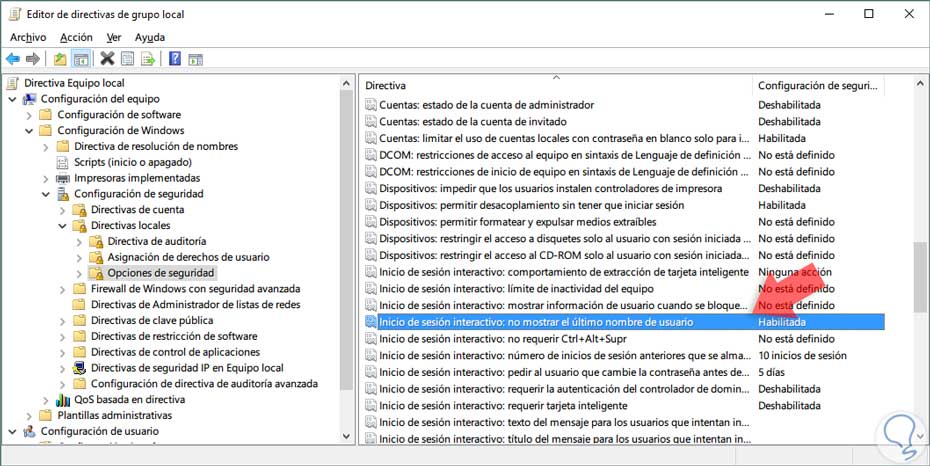Image resolution: width=930 pixels, height=466 pixels.
Task: Open the Acción menu
Action: (76, 37)
